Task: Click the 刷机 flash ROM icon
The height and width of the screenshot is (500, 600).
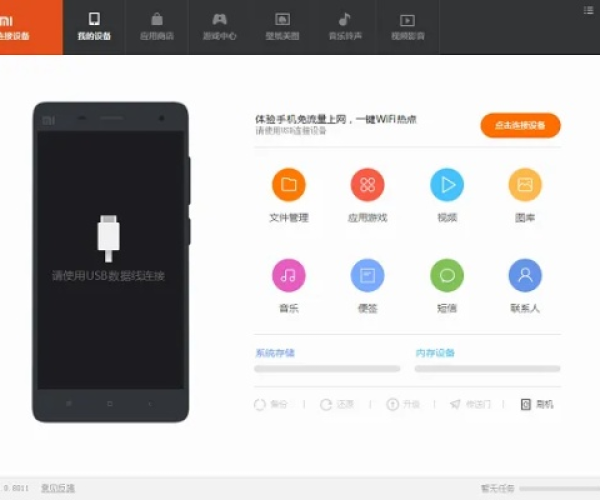Action: 526,404
